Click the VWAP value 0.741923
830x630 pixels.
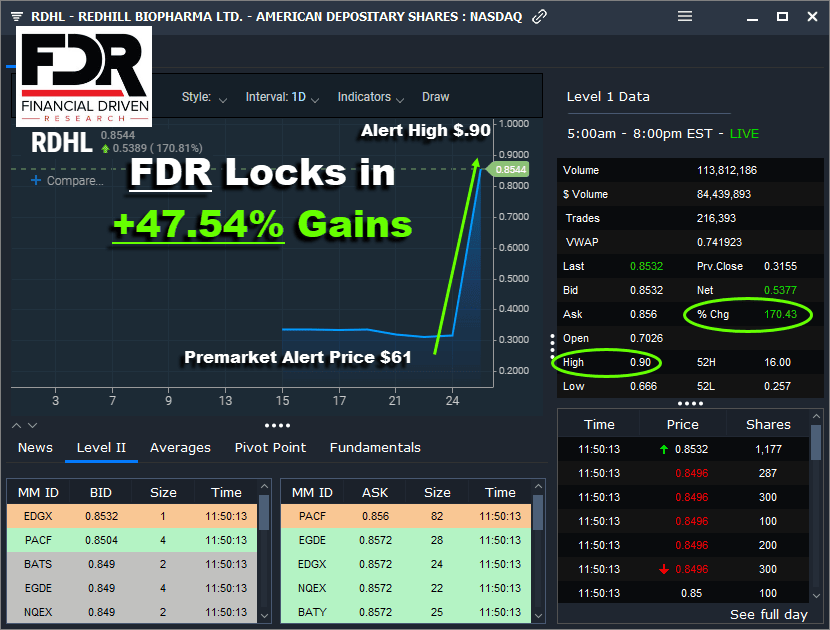719,242
